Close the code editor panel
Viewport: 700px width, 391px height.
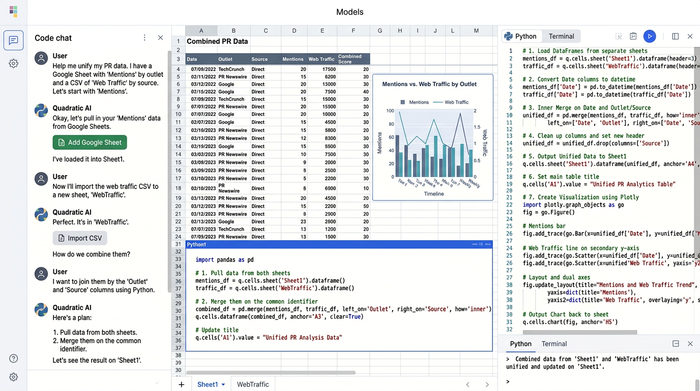690,36
